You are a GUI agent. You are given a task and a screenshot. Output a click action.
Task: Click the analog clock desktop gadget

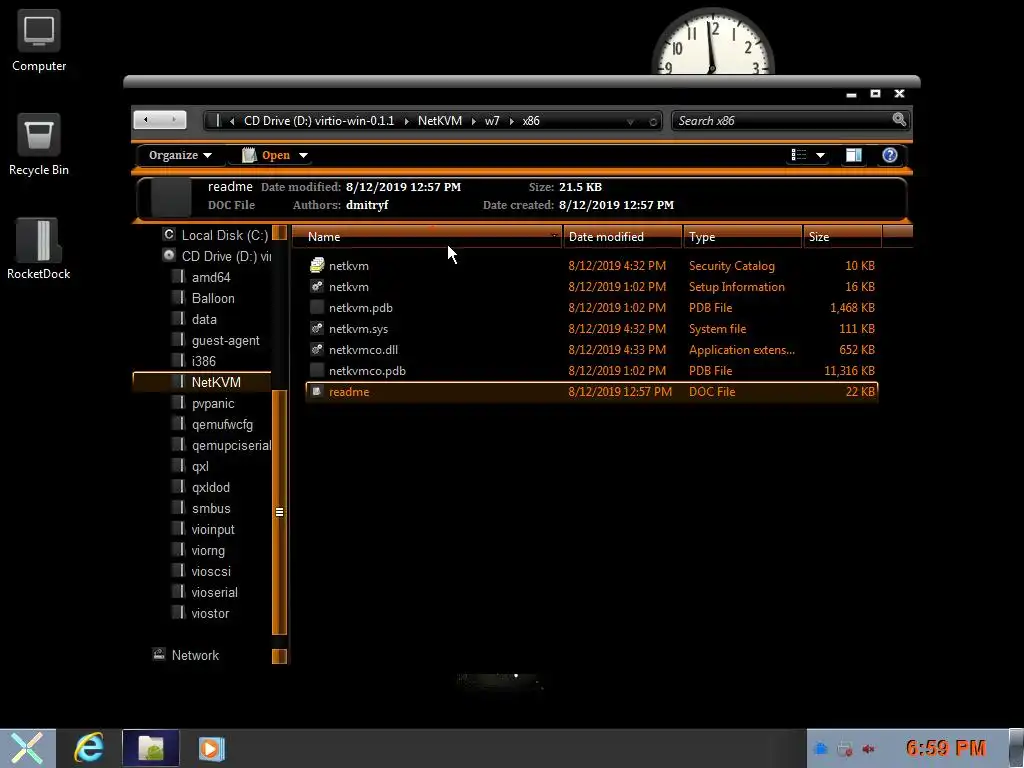coord(712,40)
